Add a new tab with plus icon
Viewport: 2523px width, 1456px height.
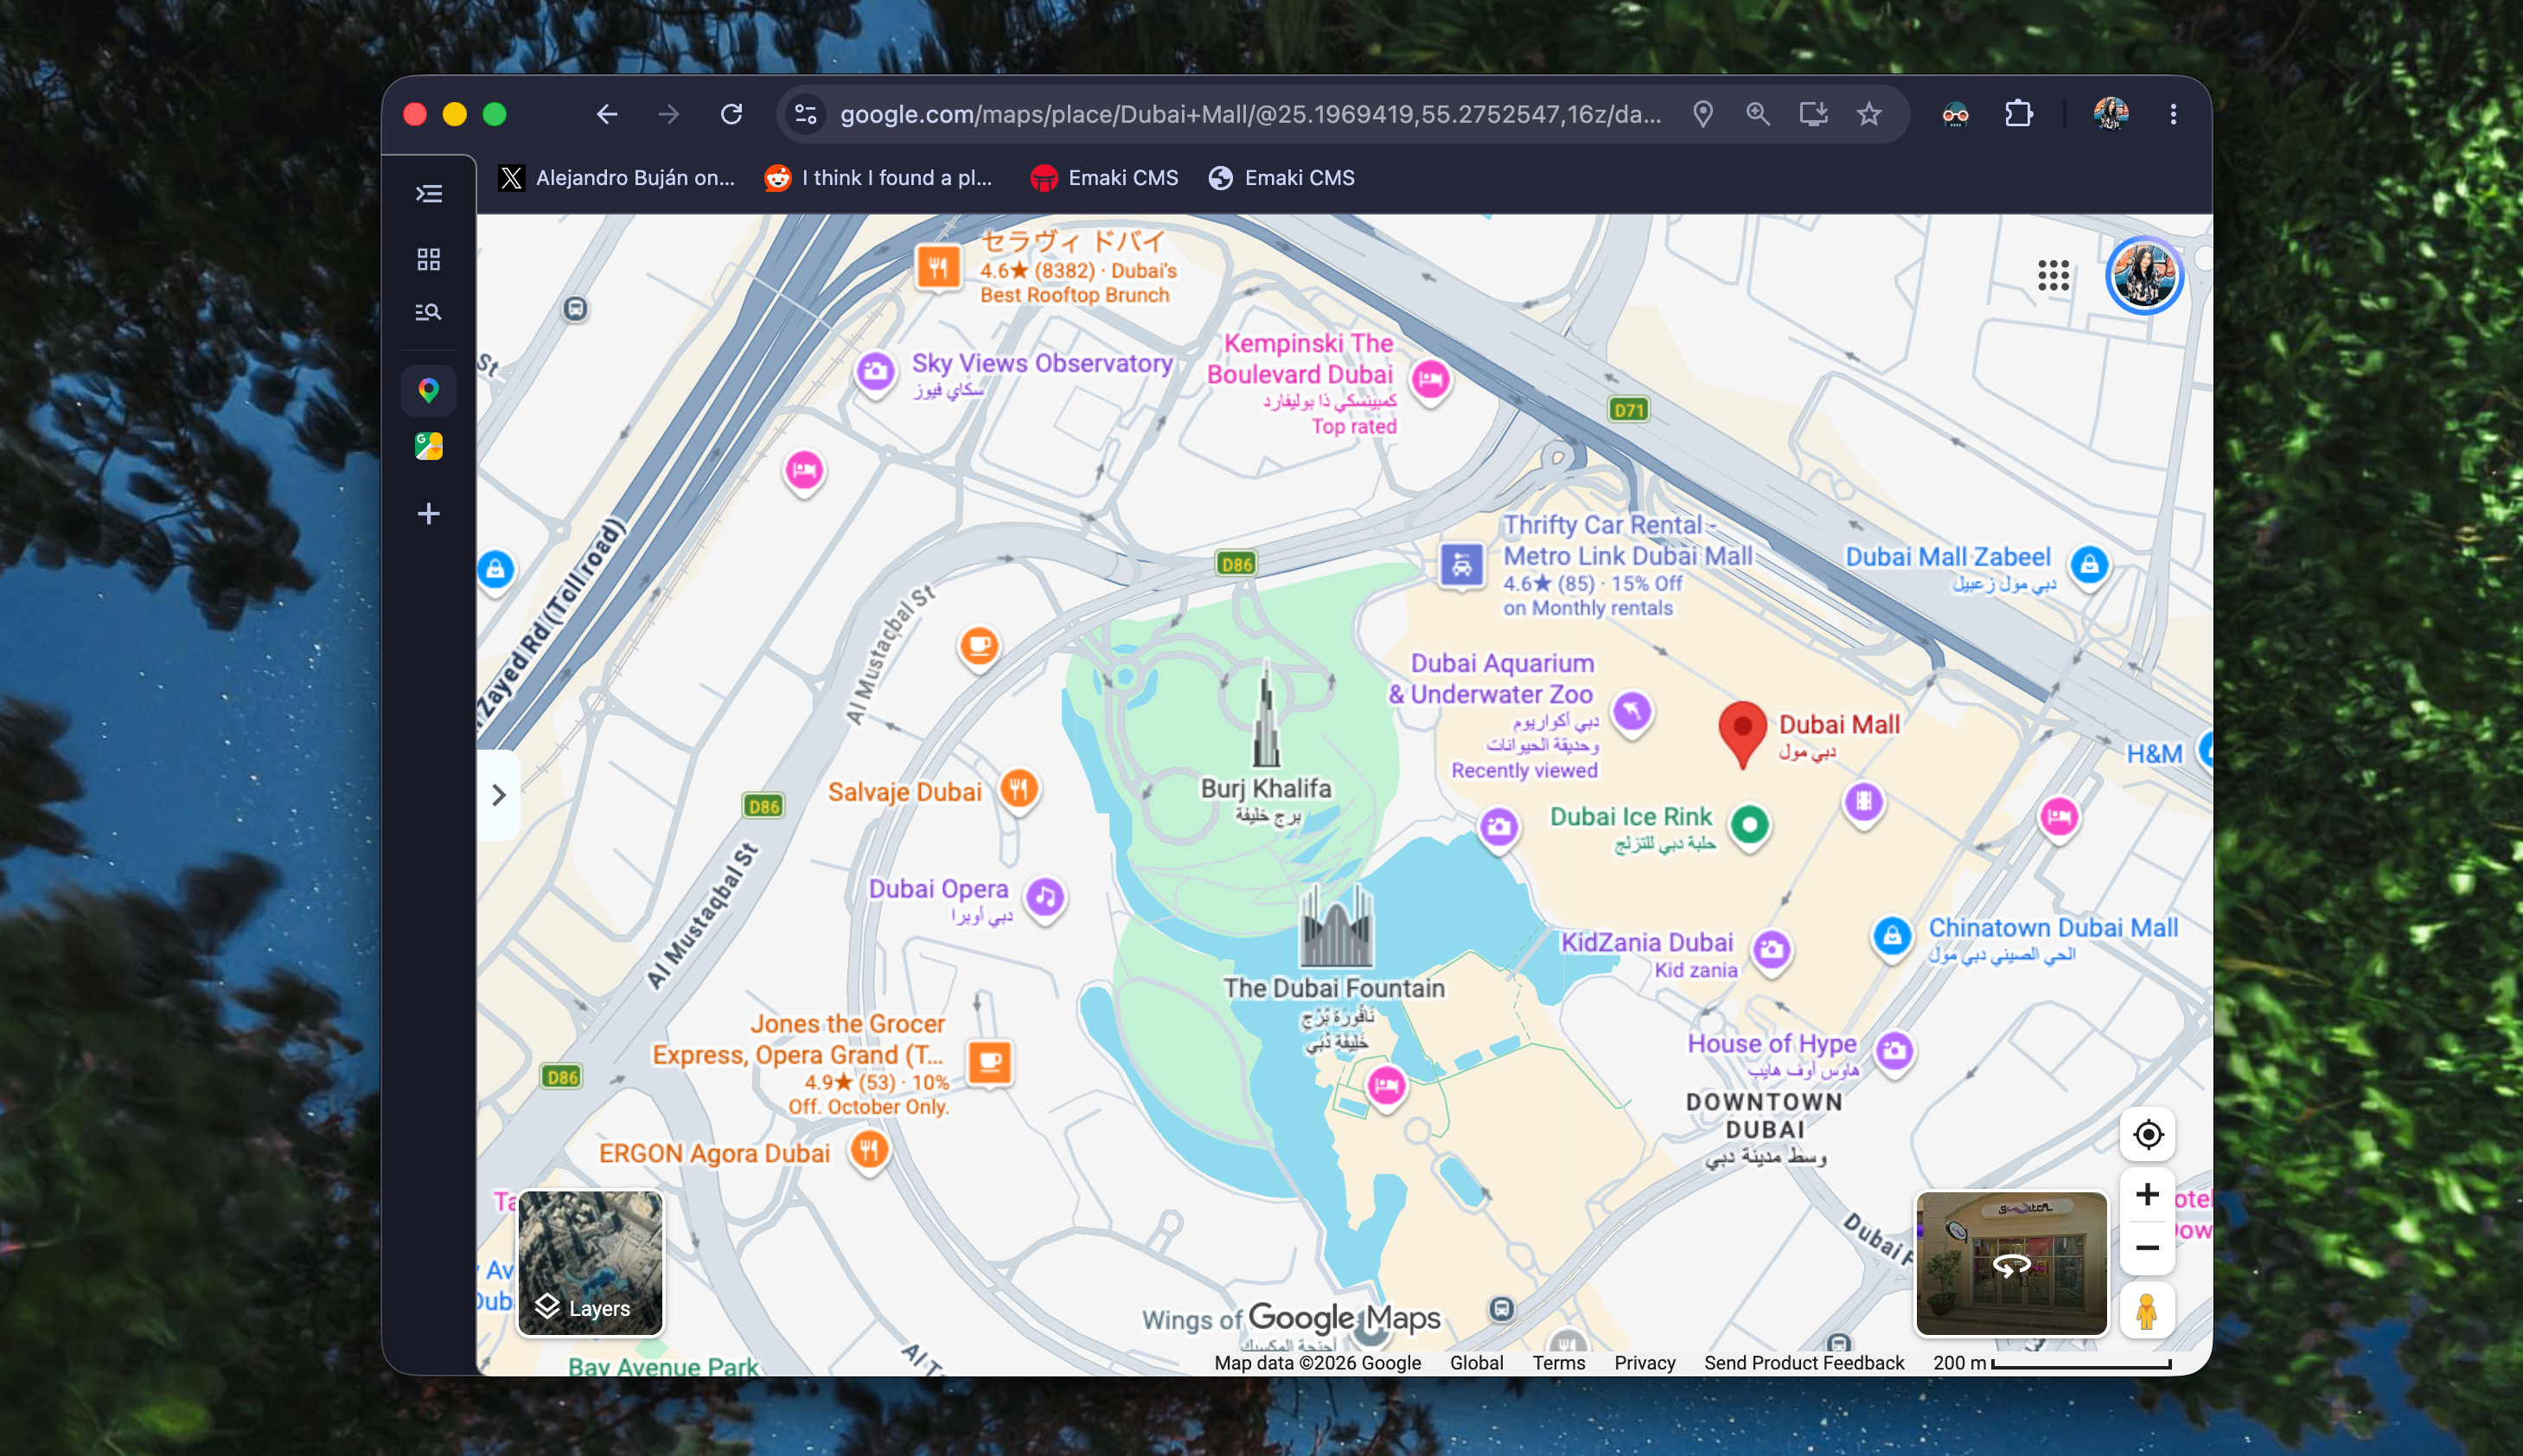(x=429, y=514)
